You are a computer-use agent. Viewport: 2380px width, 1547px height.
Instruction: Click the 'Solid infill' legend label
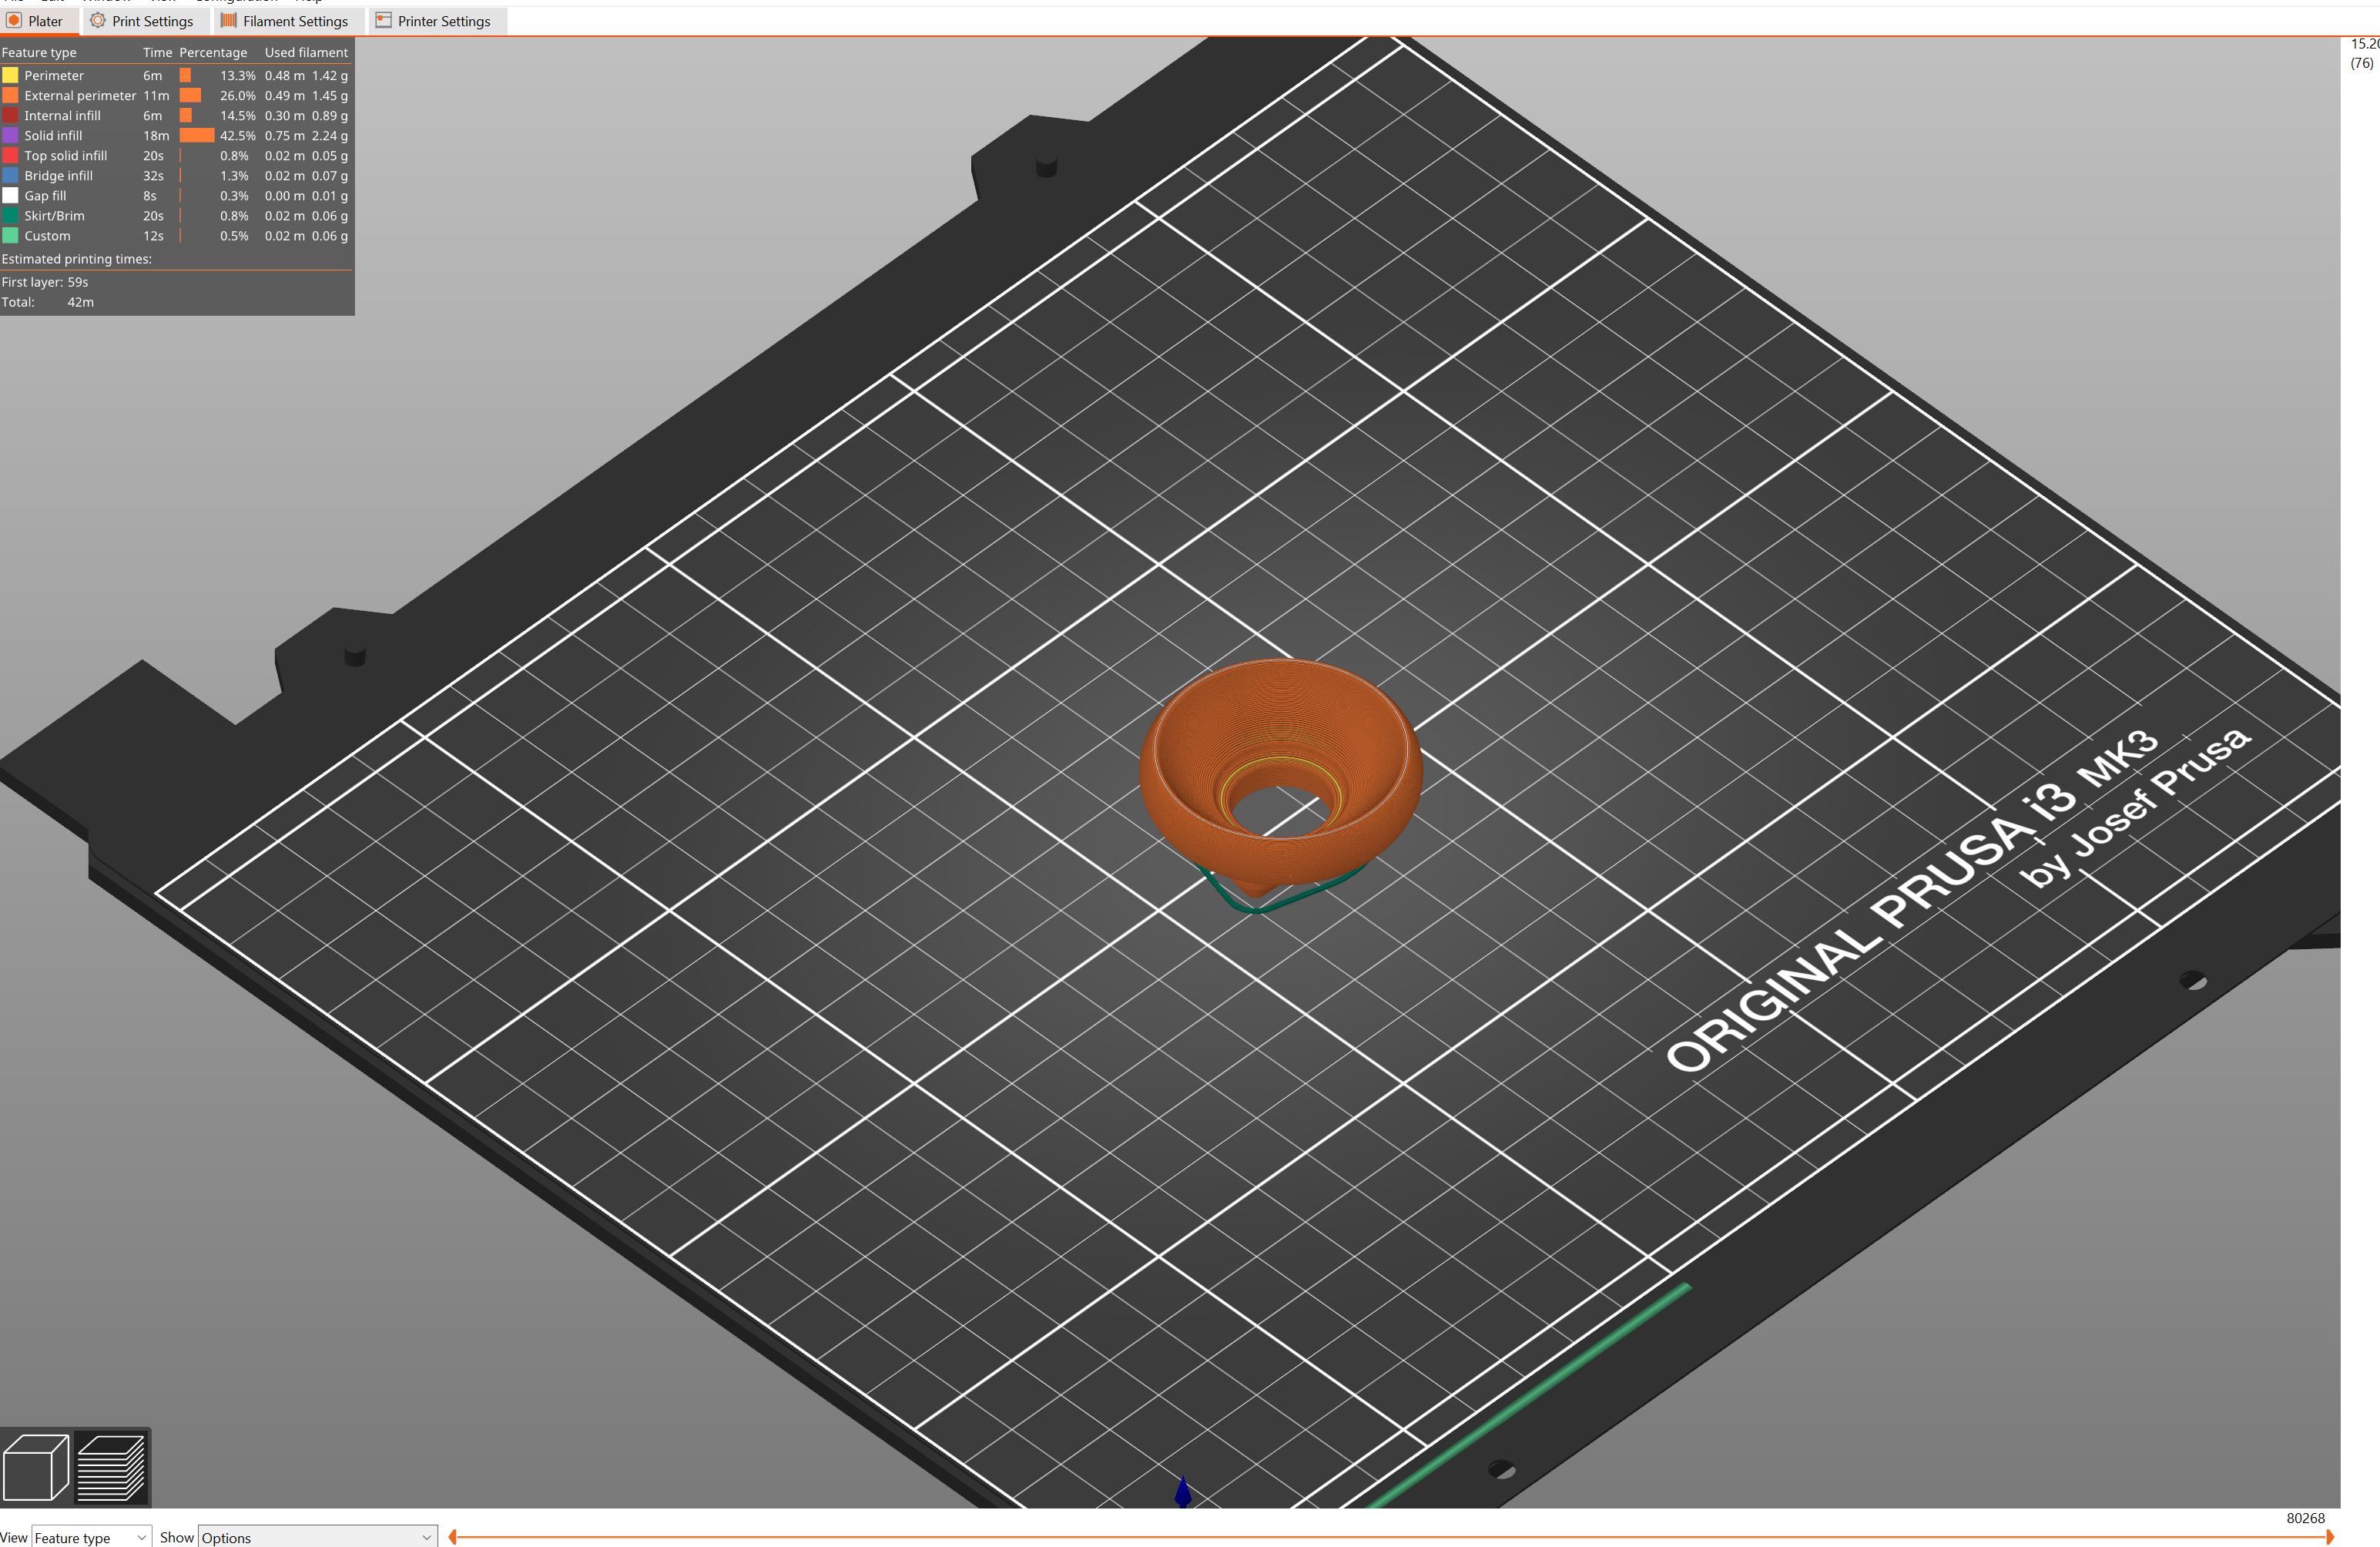pos(53,135)
